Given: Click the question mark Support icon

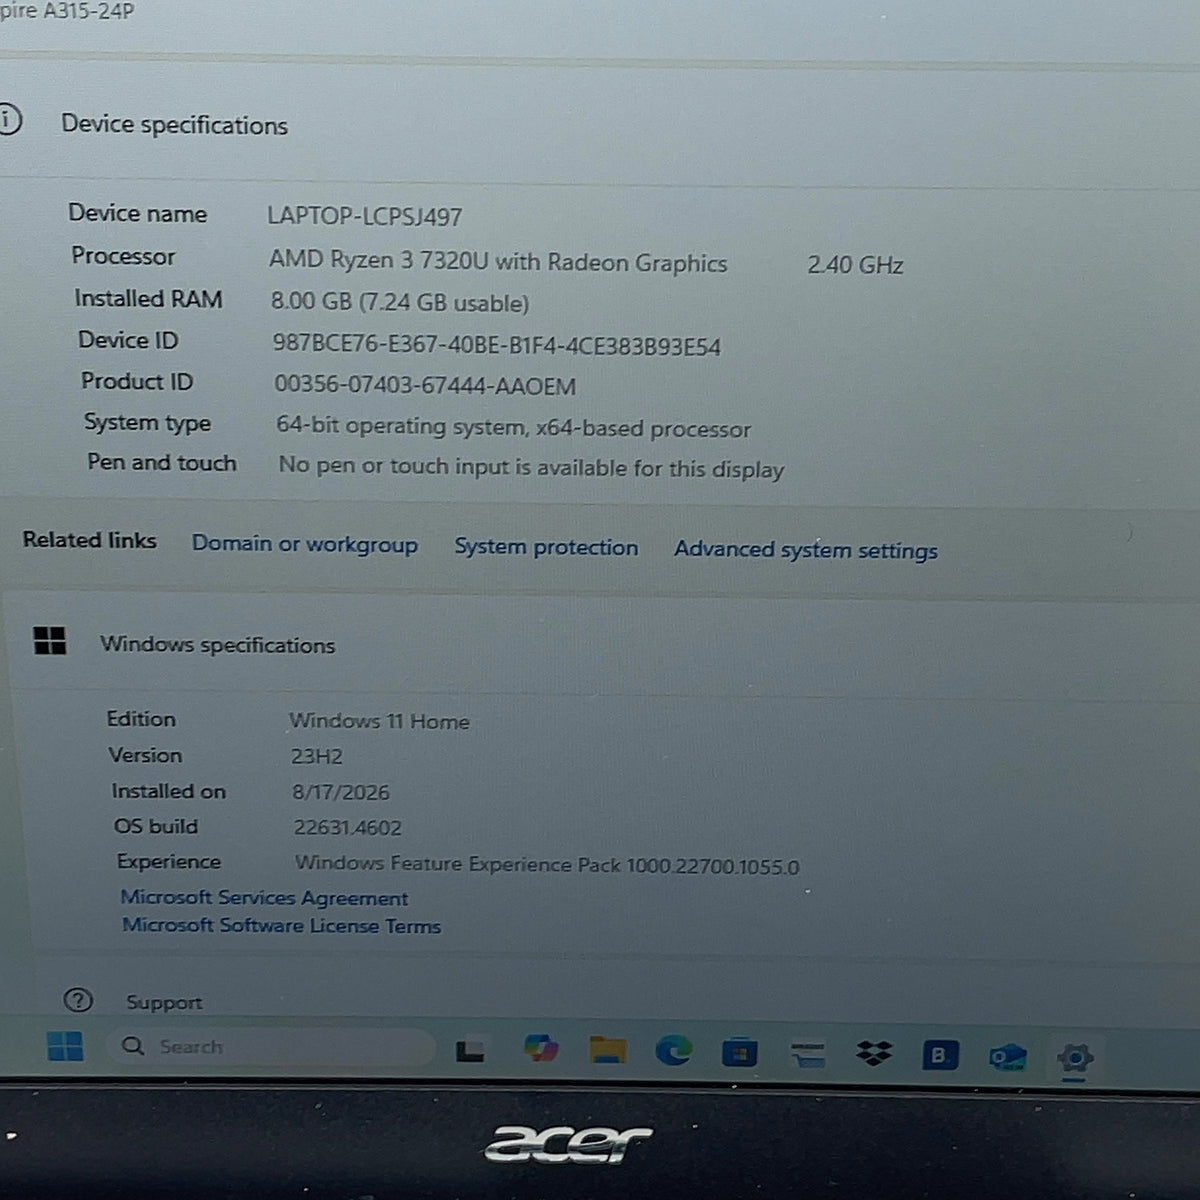Looking at the screenshot, I should click(x=78, y=1000).
